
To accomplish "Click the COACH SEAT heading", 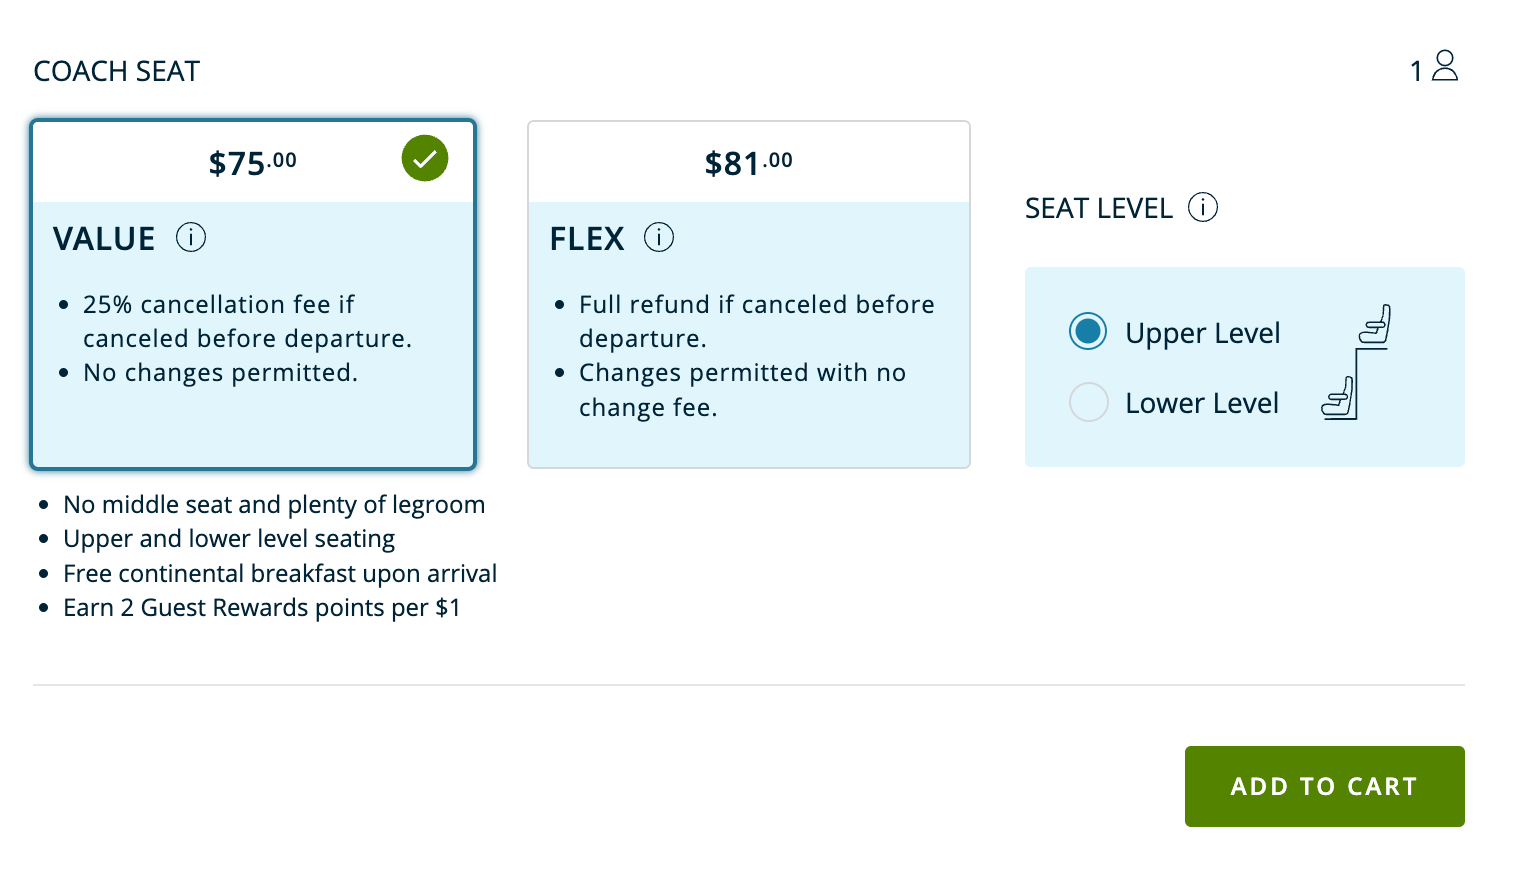I will (116, 70).
